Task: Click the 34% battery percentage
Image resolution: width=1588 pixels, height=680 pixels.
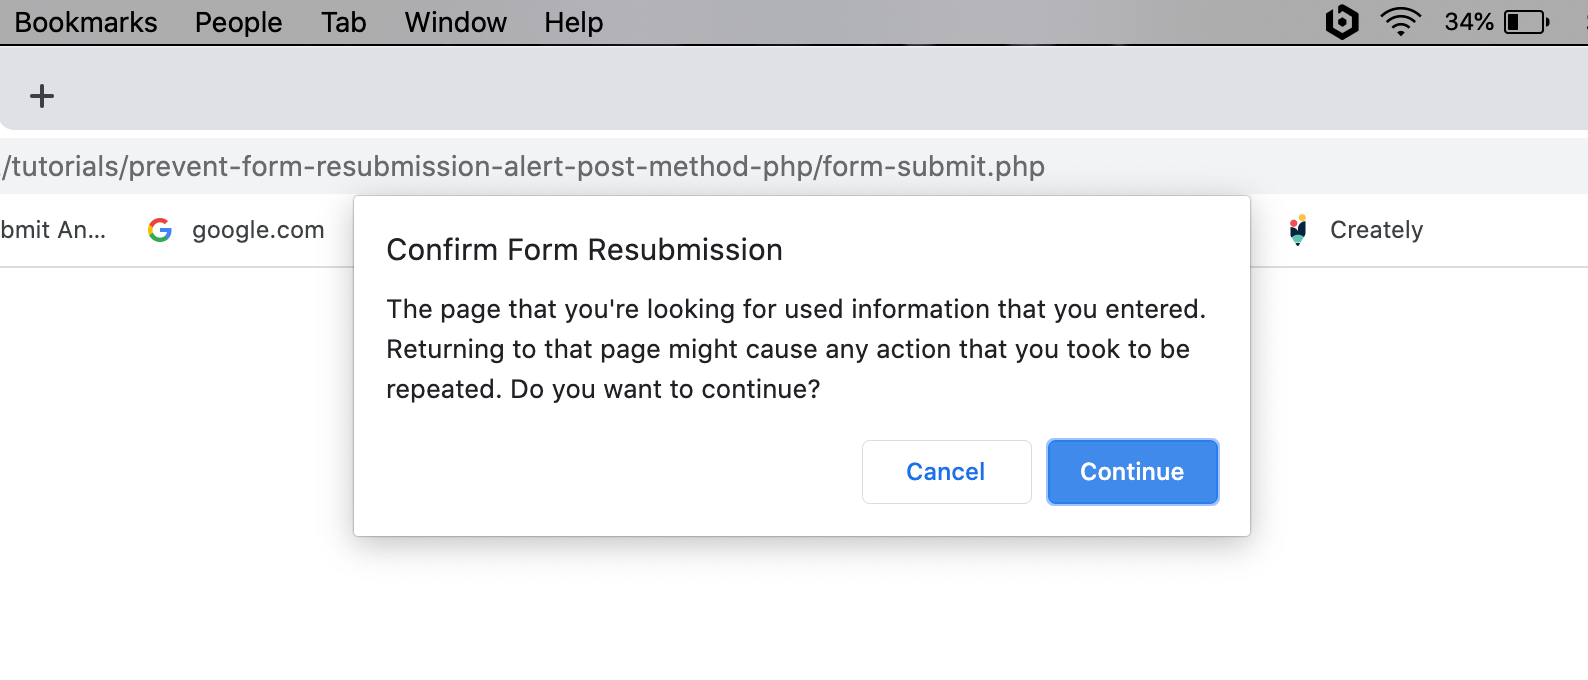Action: click(1468, 22)
